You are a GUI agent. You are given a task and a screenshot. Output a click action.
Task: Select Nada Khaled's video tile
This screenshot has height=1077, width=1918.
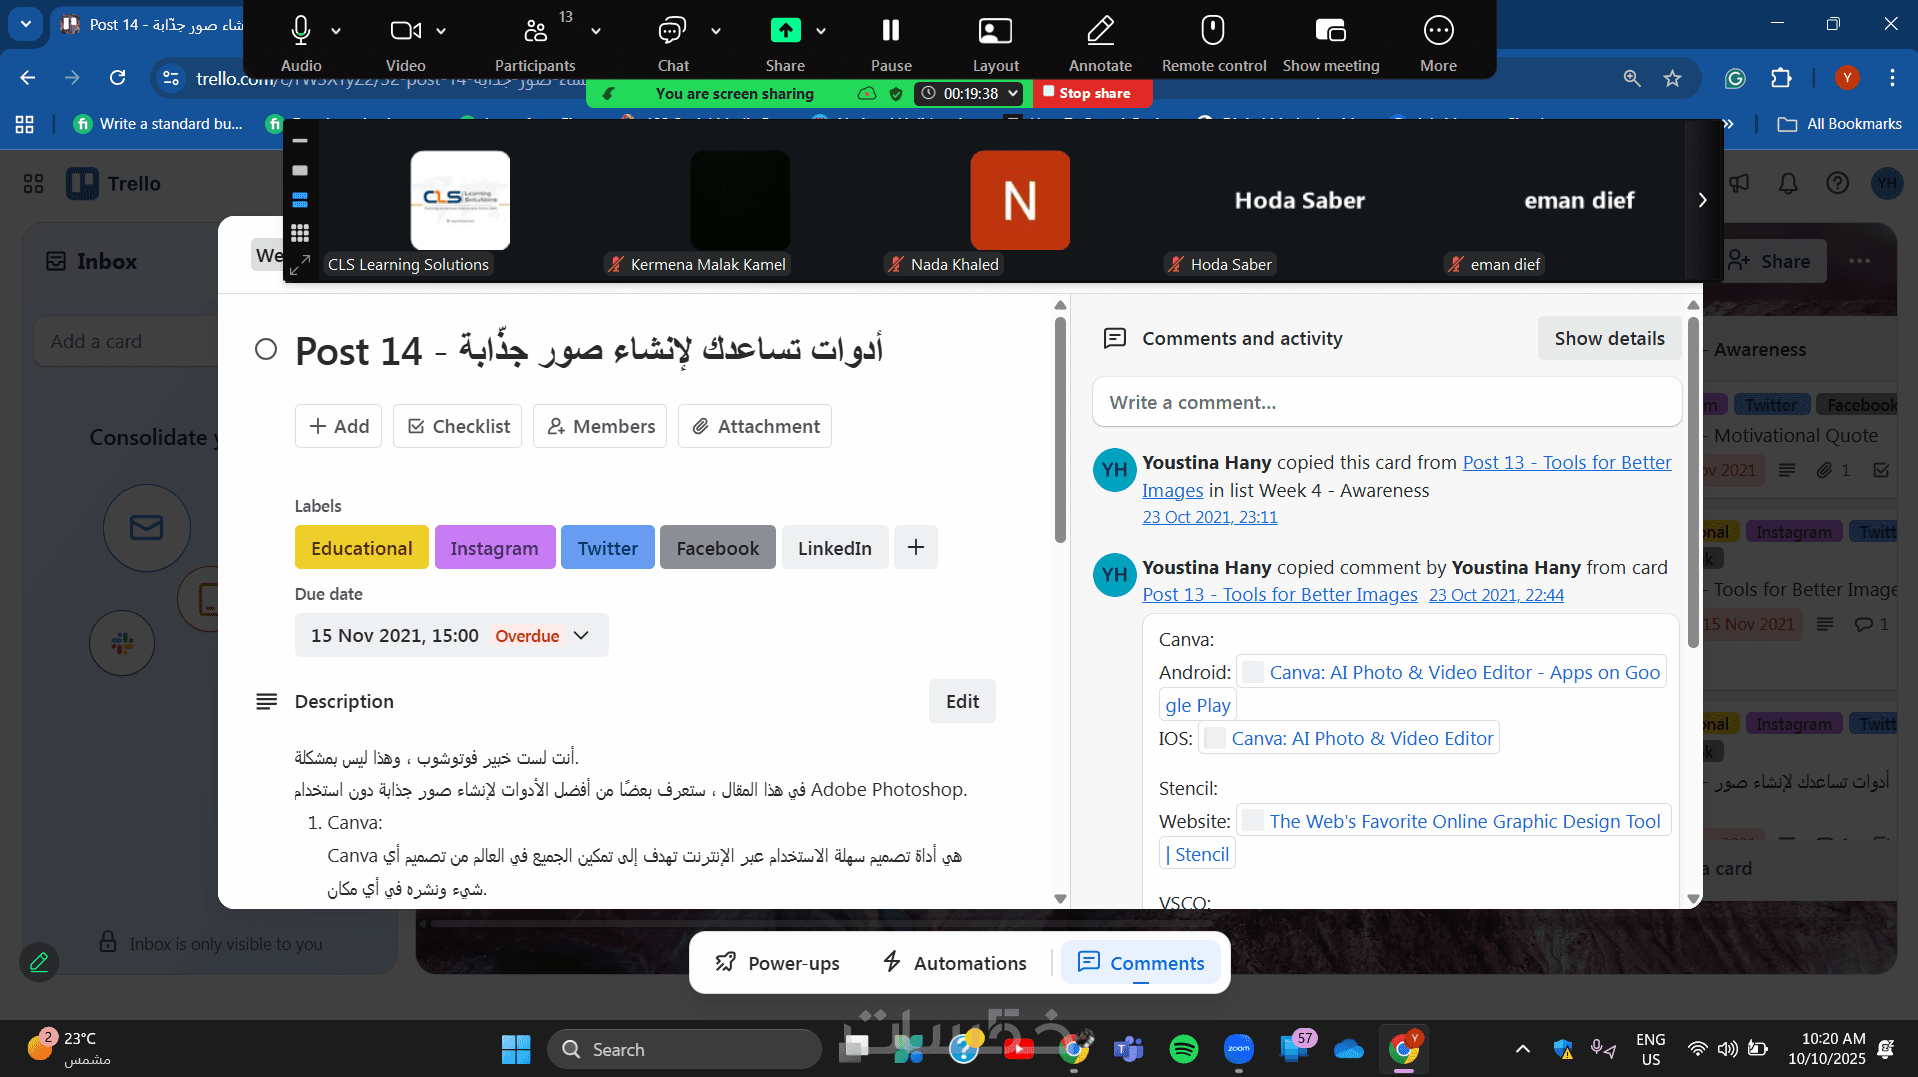click(1020, 200)
